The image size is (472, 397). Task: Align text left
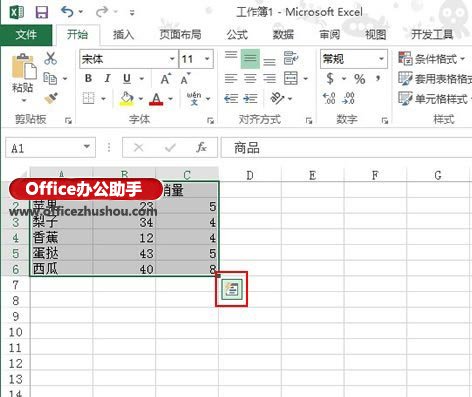pyautogui.click(x=231, y=79)
